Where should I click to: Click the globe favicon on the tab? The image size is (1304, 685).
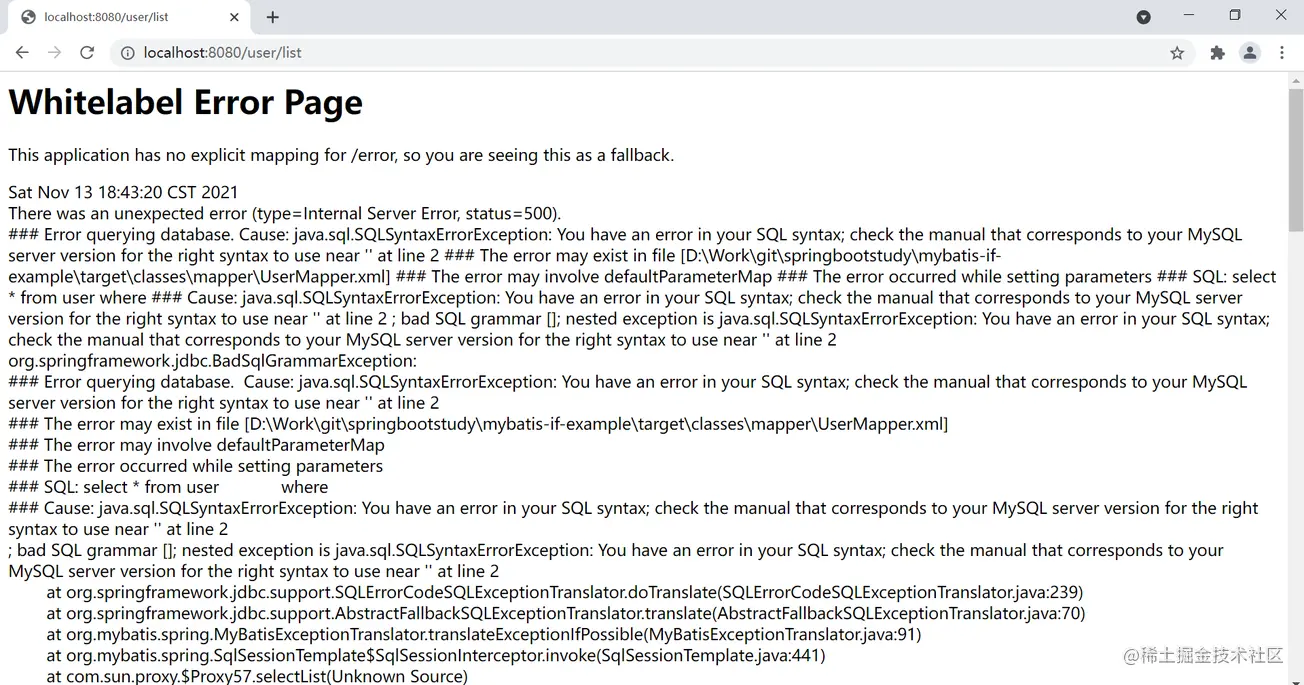(28, 17)
